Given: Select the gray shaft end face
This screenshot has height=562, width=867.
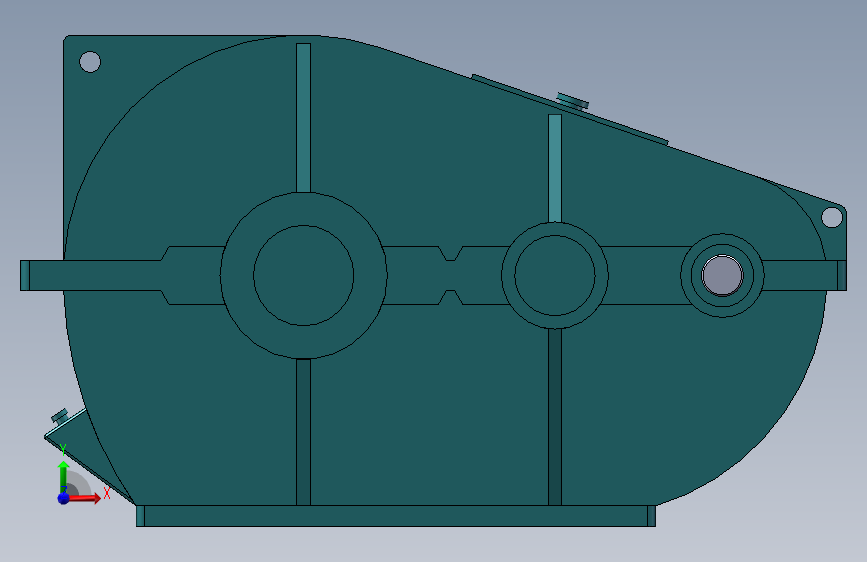Looking at the screenshot, I should [722, 275].
